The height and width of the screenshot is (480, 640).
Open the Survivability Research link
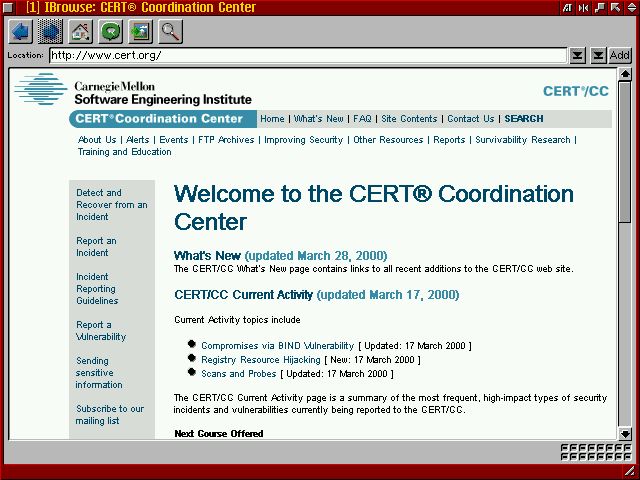point(523,140)
